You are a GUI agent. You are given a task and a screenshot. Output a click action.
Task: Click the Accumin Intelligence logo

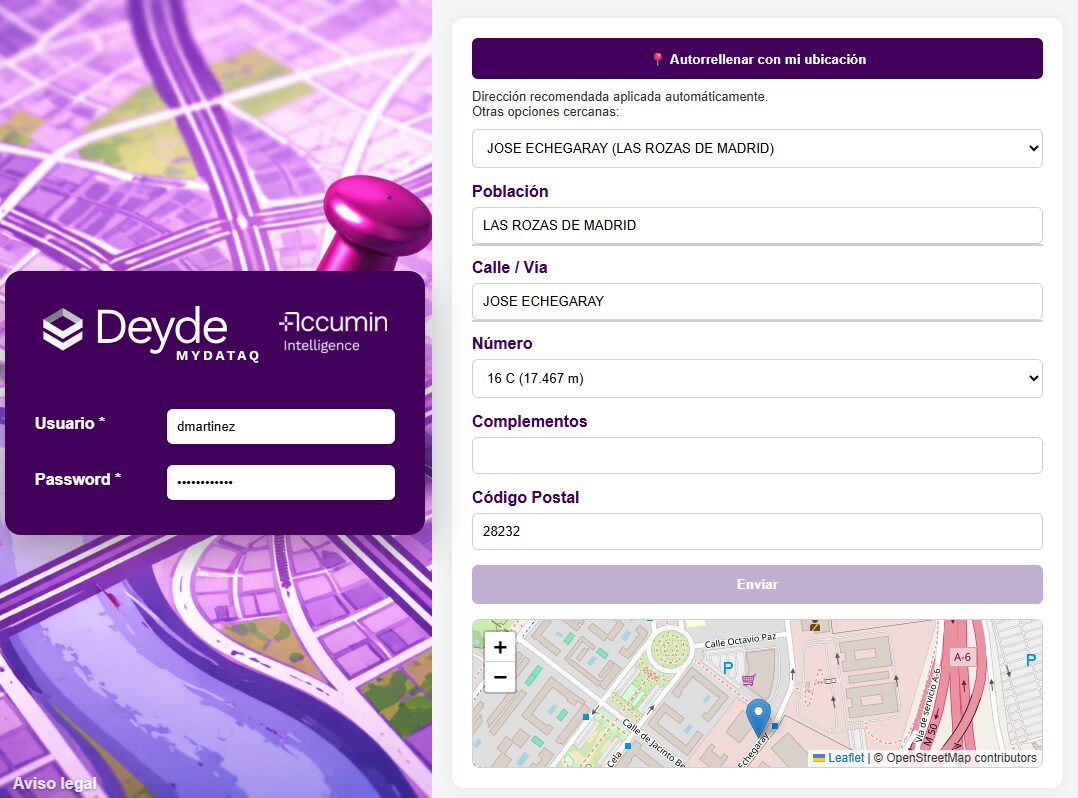pos(333,331)
